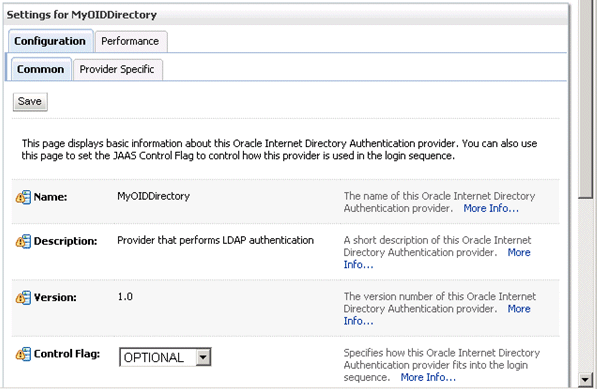Click the 'Provider that performs LDAP authentication' text
The image size is (597, 389).
[215, 241]
